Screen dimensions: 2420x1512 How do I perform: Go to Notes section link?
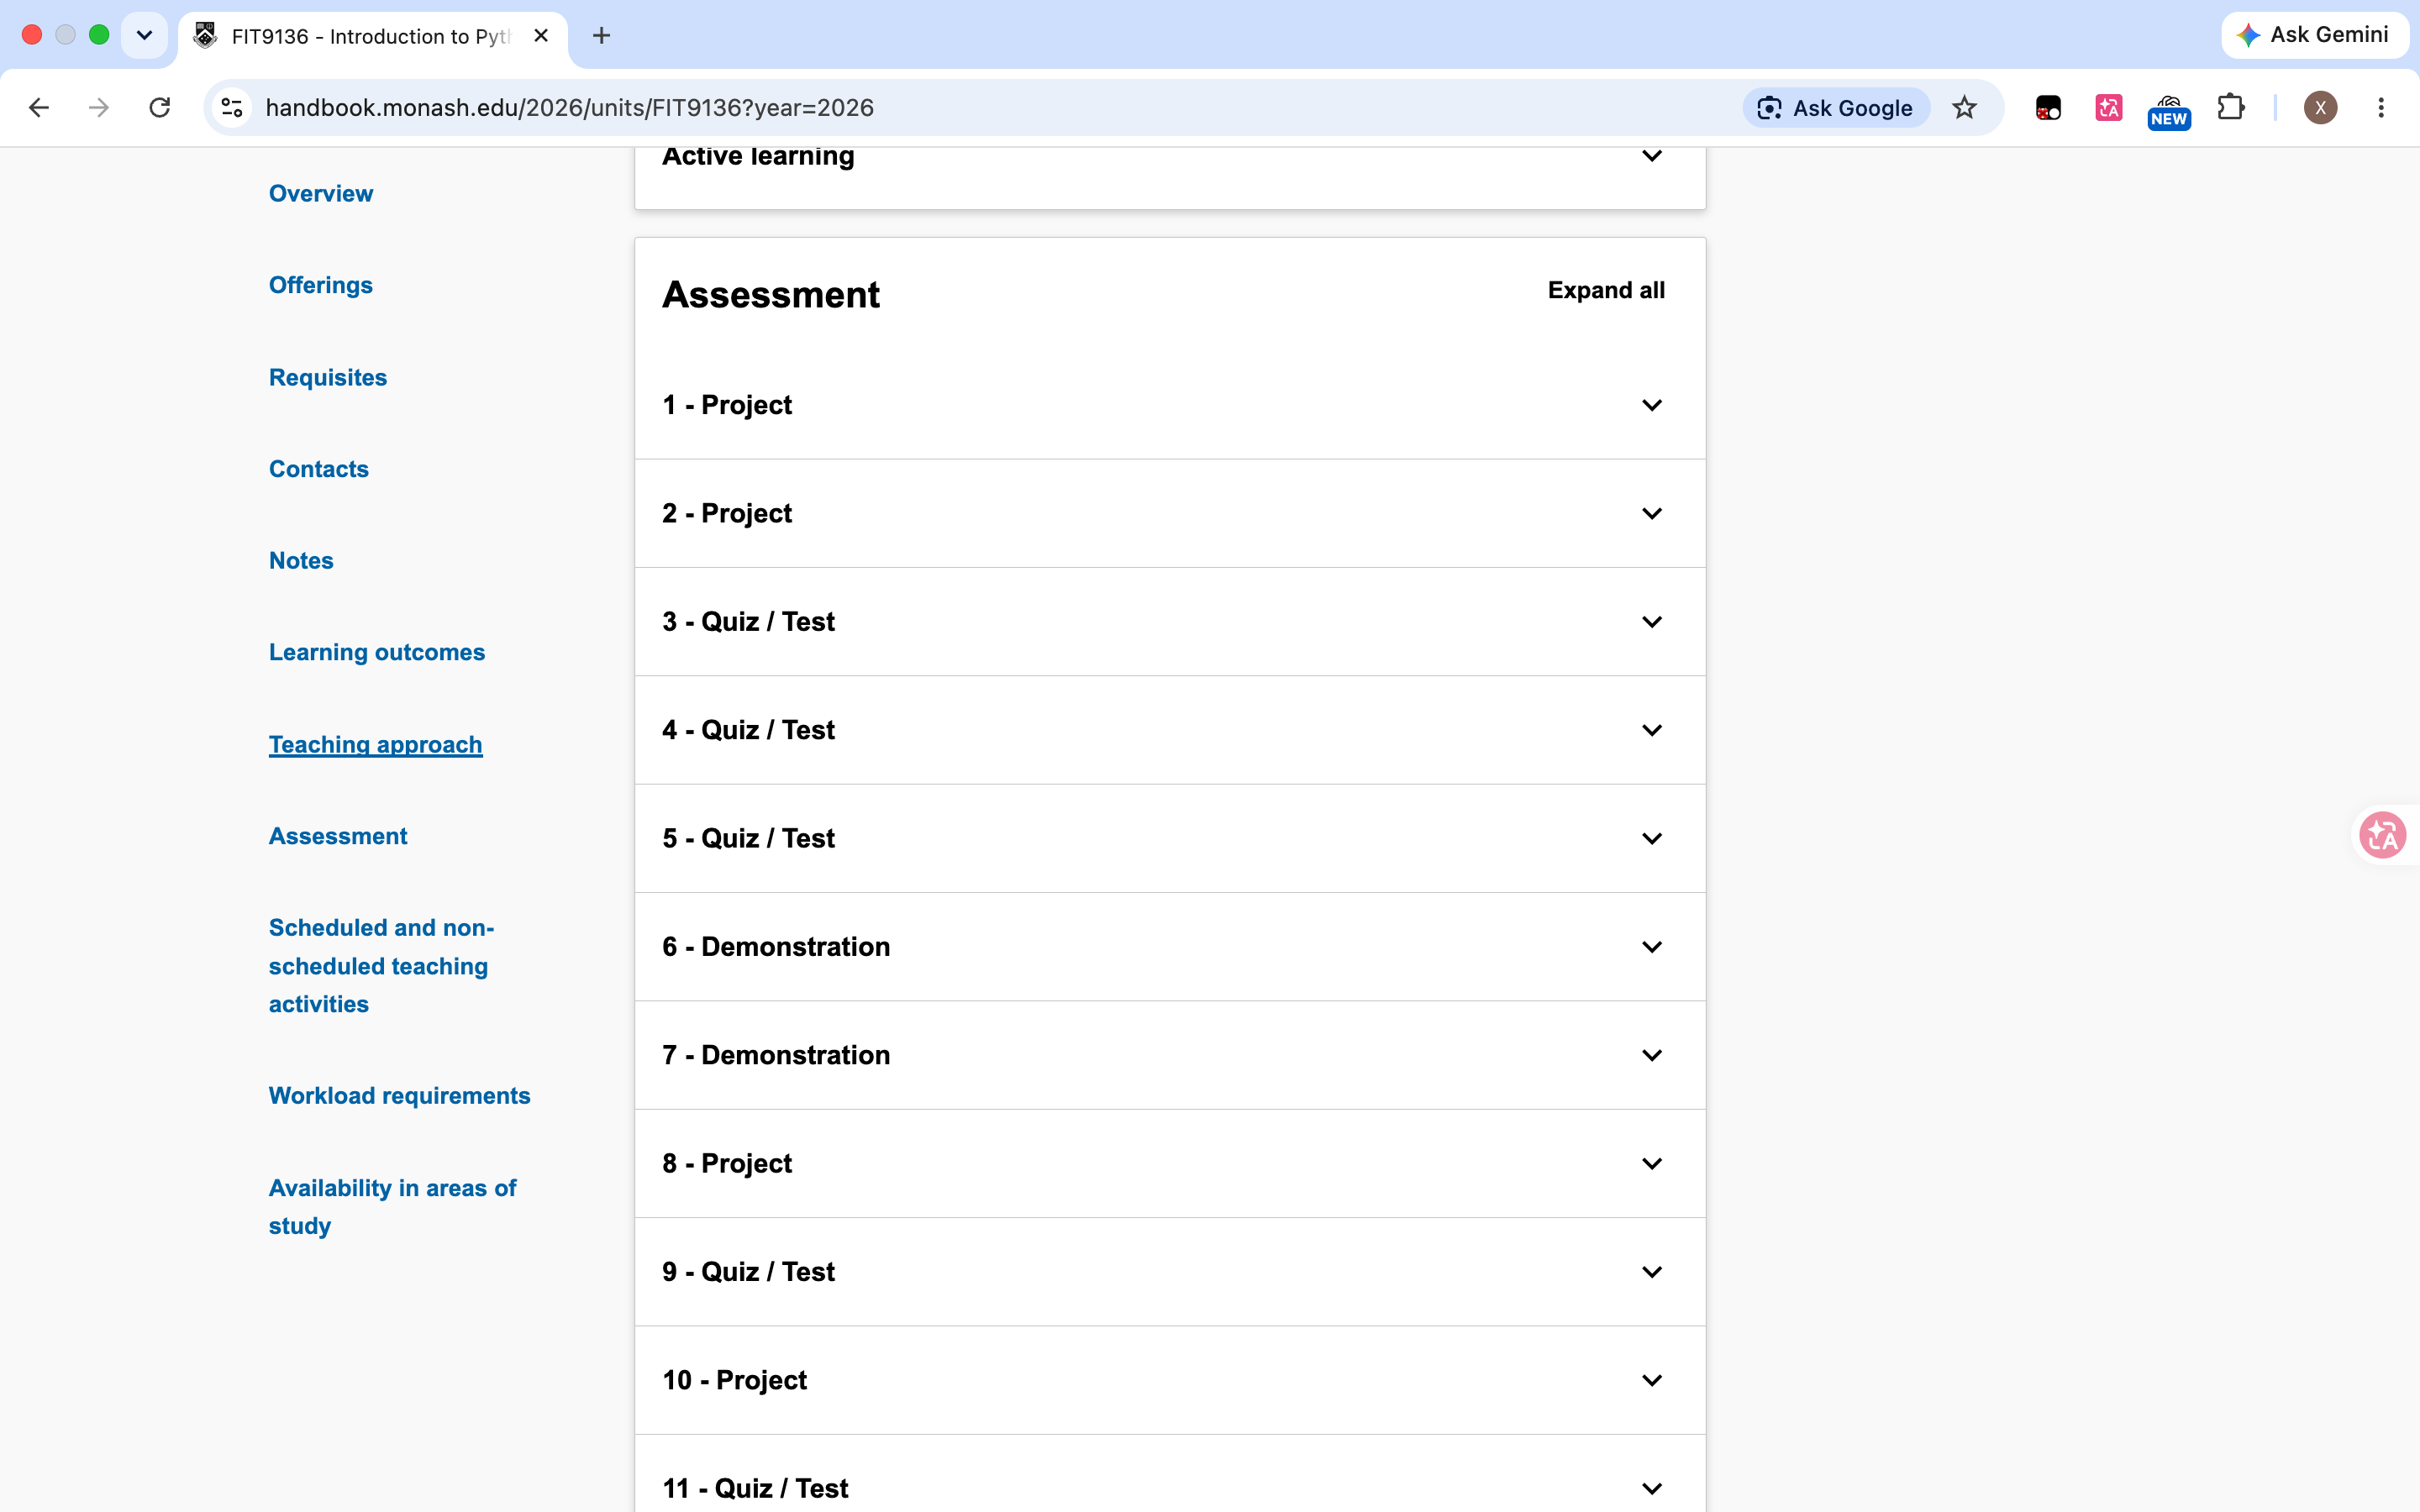pos(301,561)
